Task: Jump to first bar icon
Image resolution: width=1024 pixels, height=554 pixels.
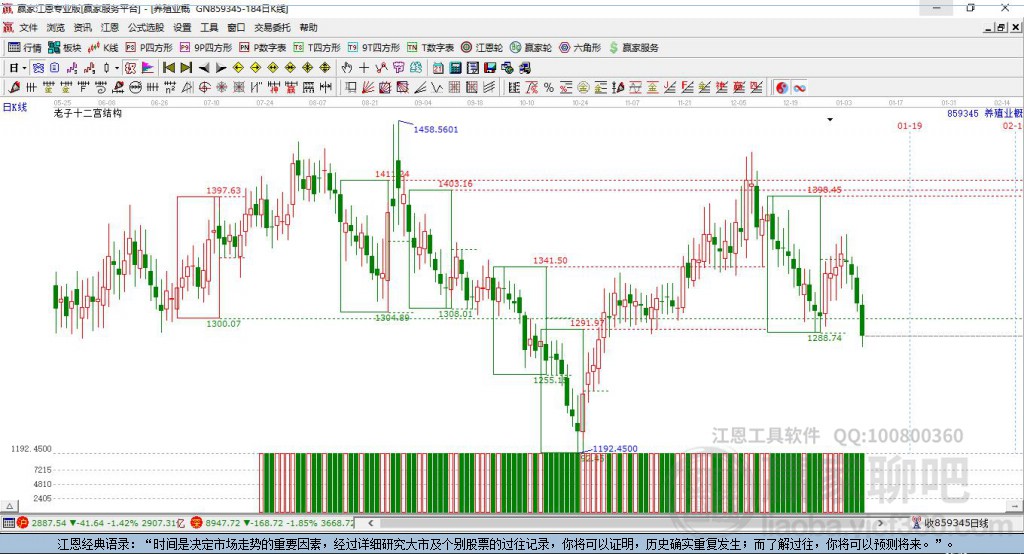Action: tap(168, 68)
